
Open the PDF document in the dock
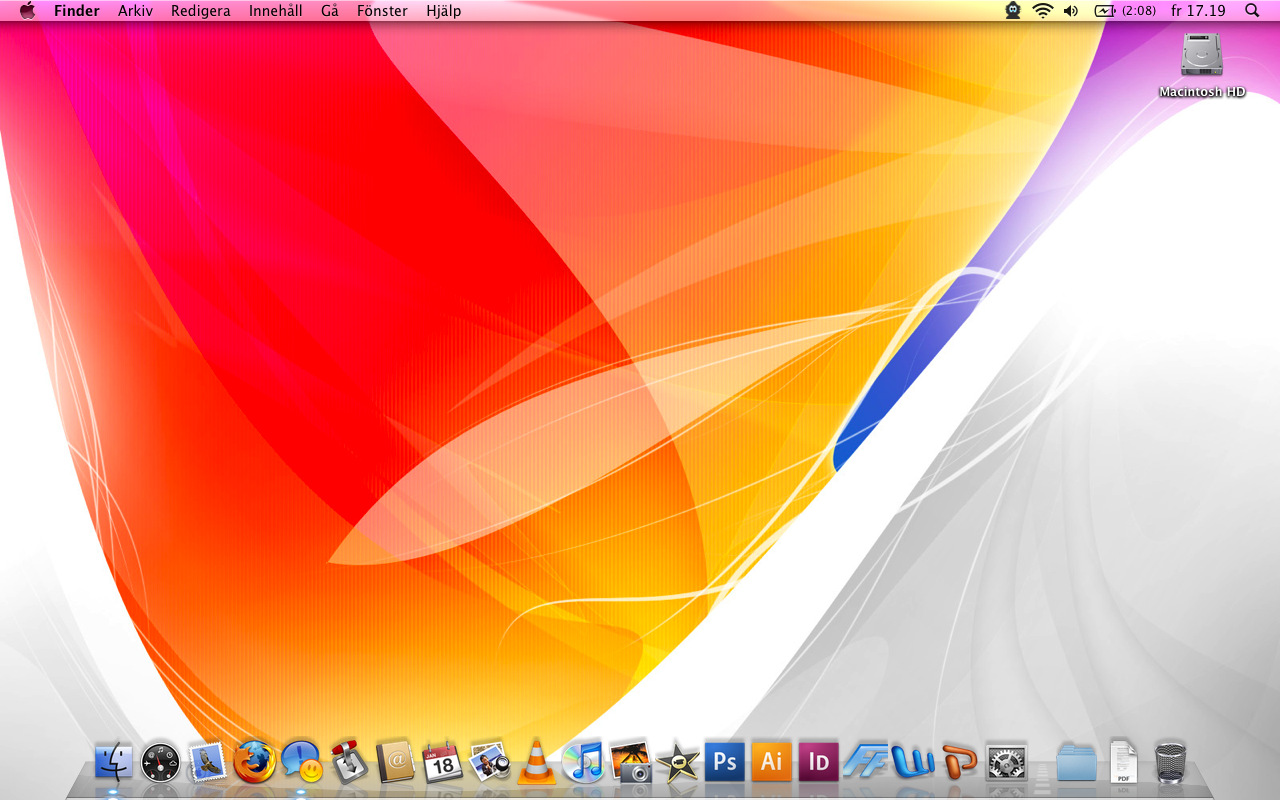1124,762
